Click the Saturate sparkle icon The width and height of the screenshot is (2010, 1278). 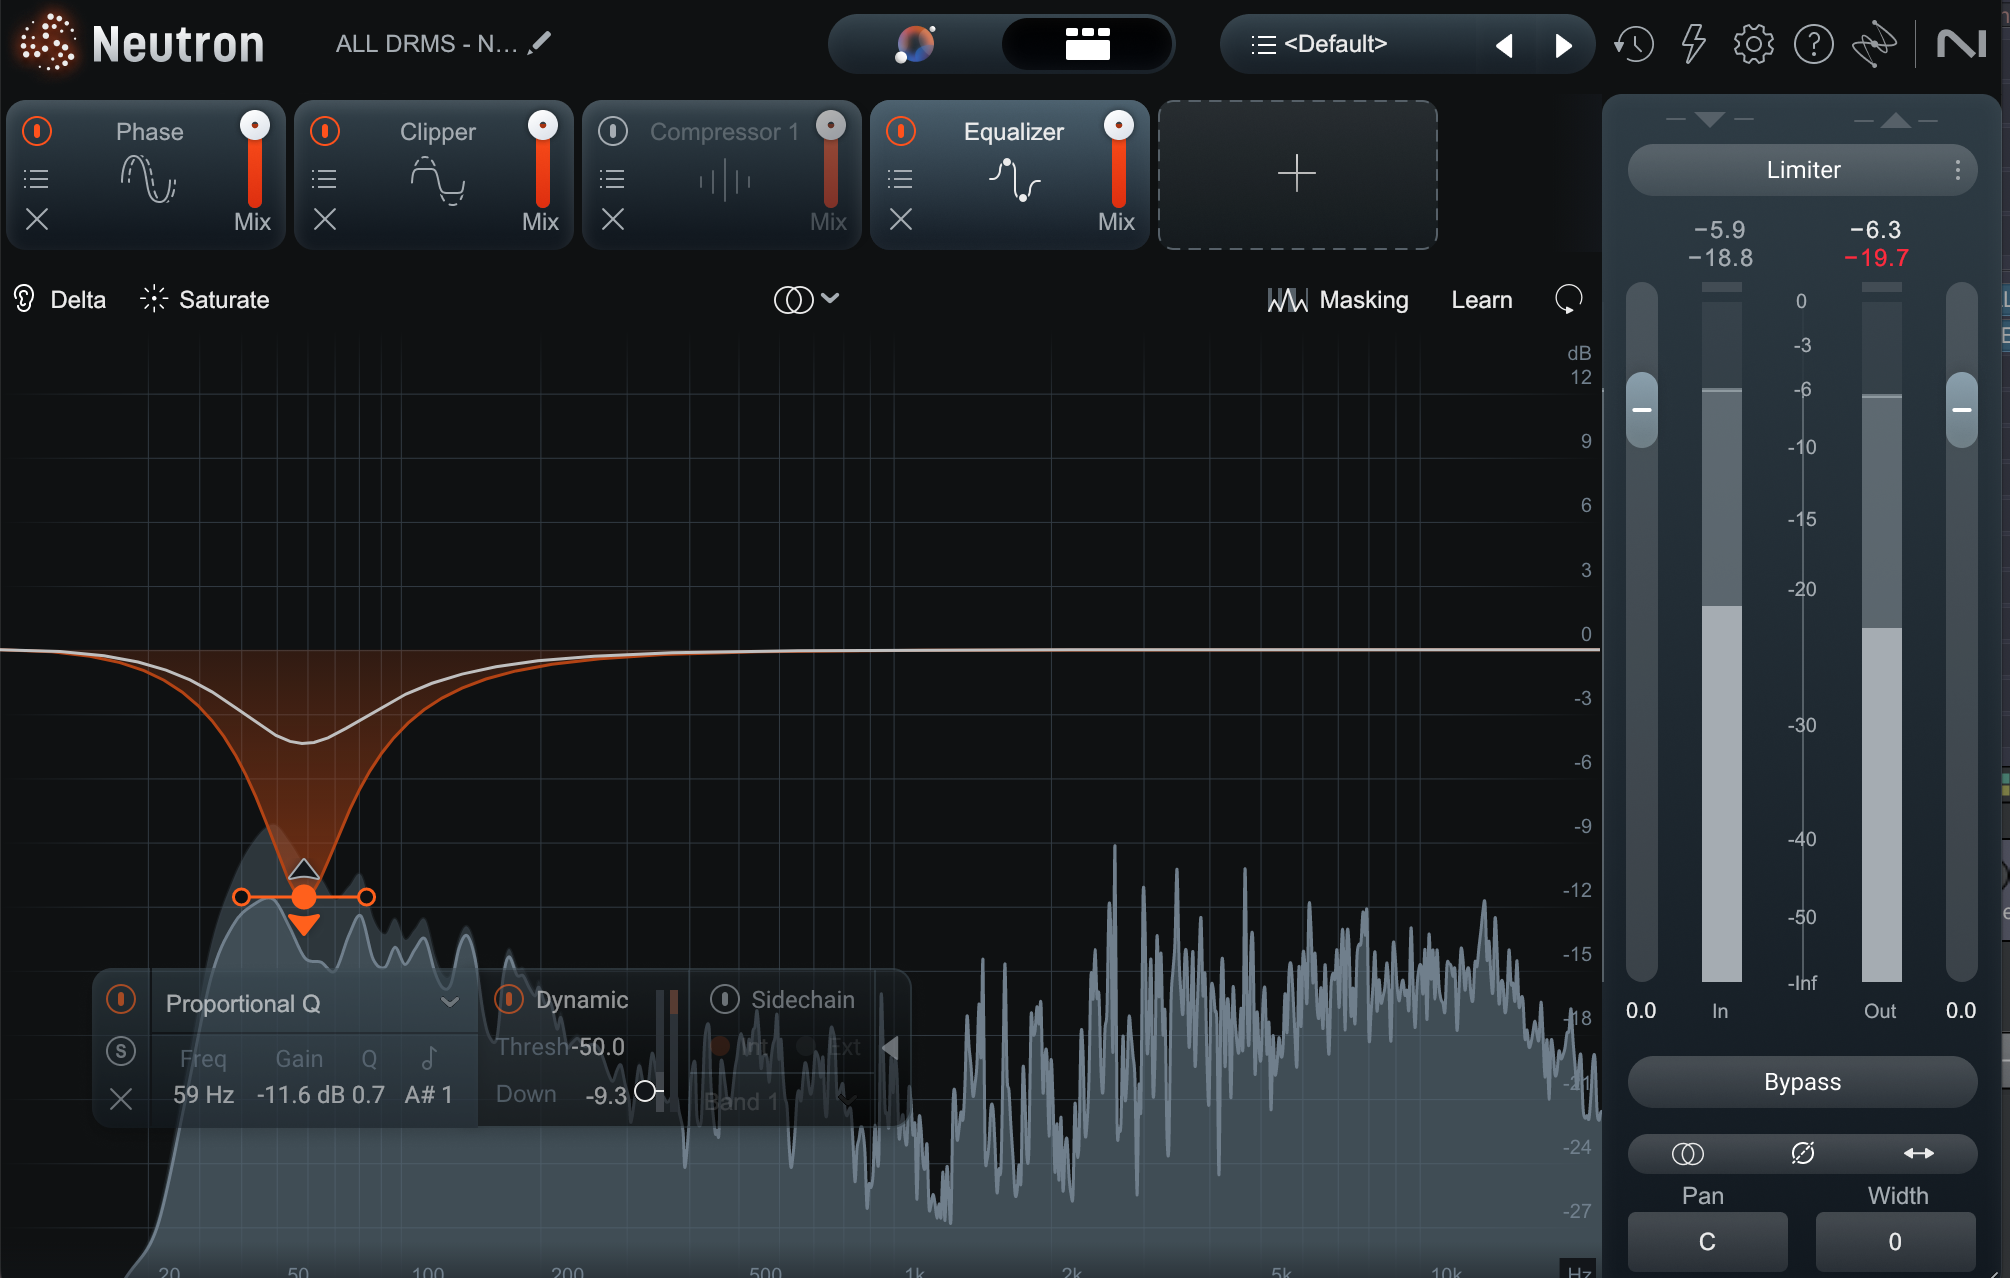click(x=153, y=299)
